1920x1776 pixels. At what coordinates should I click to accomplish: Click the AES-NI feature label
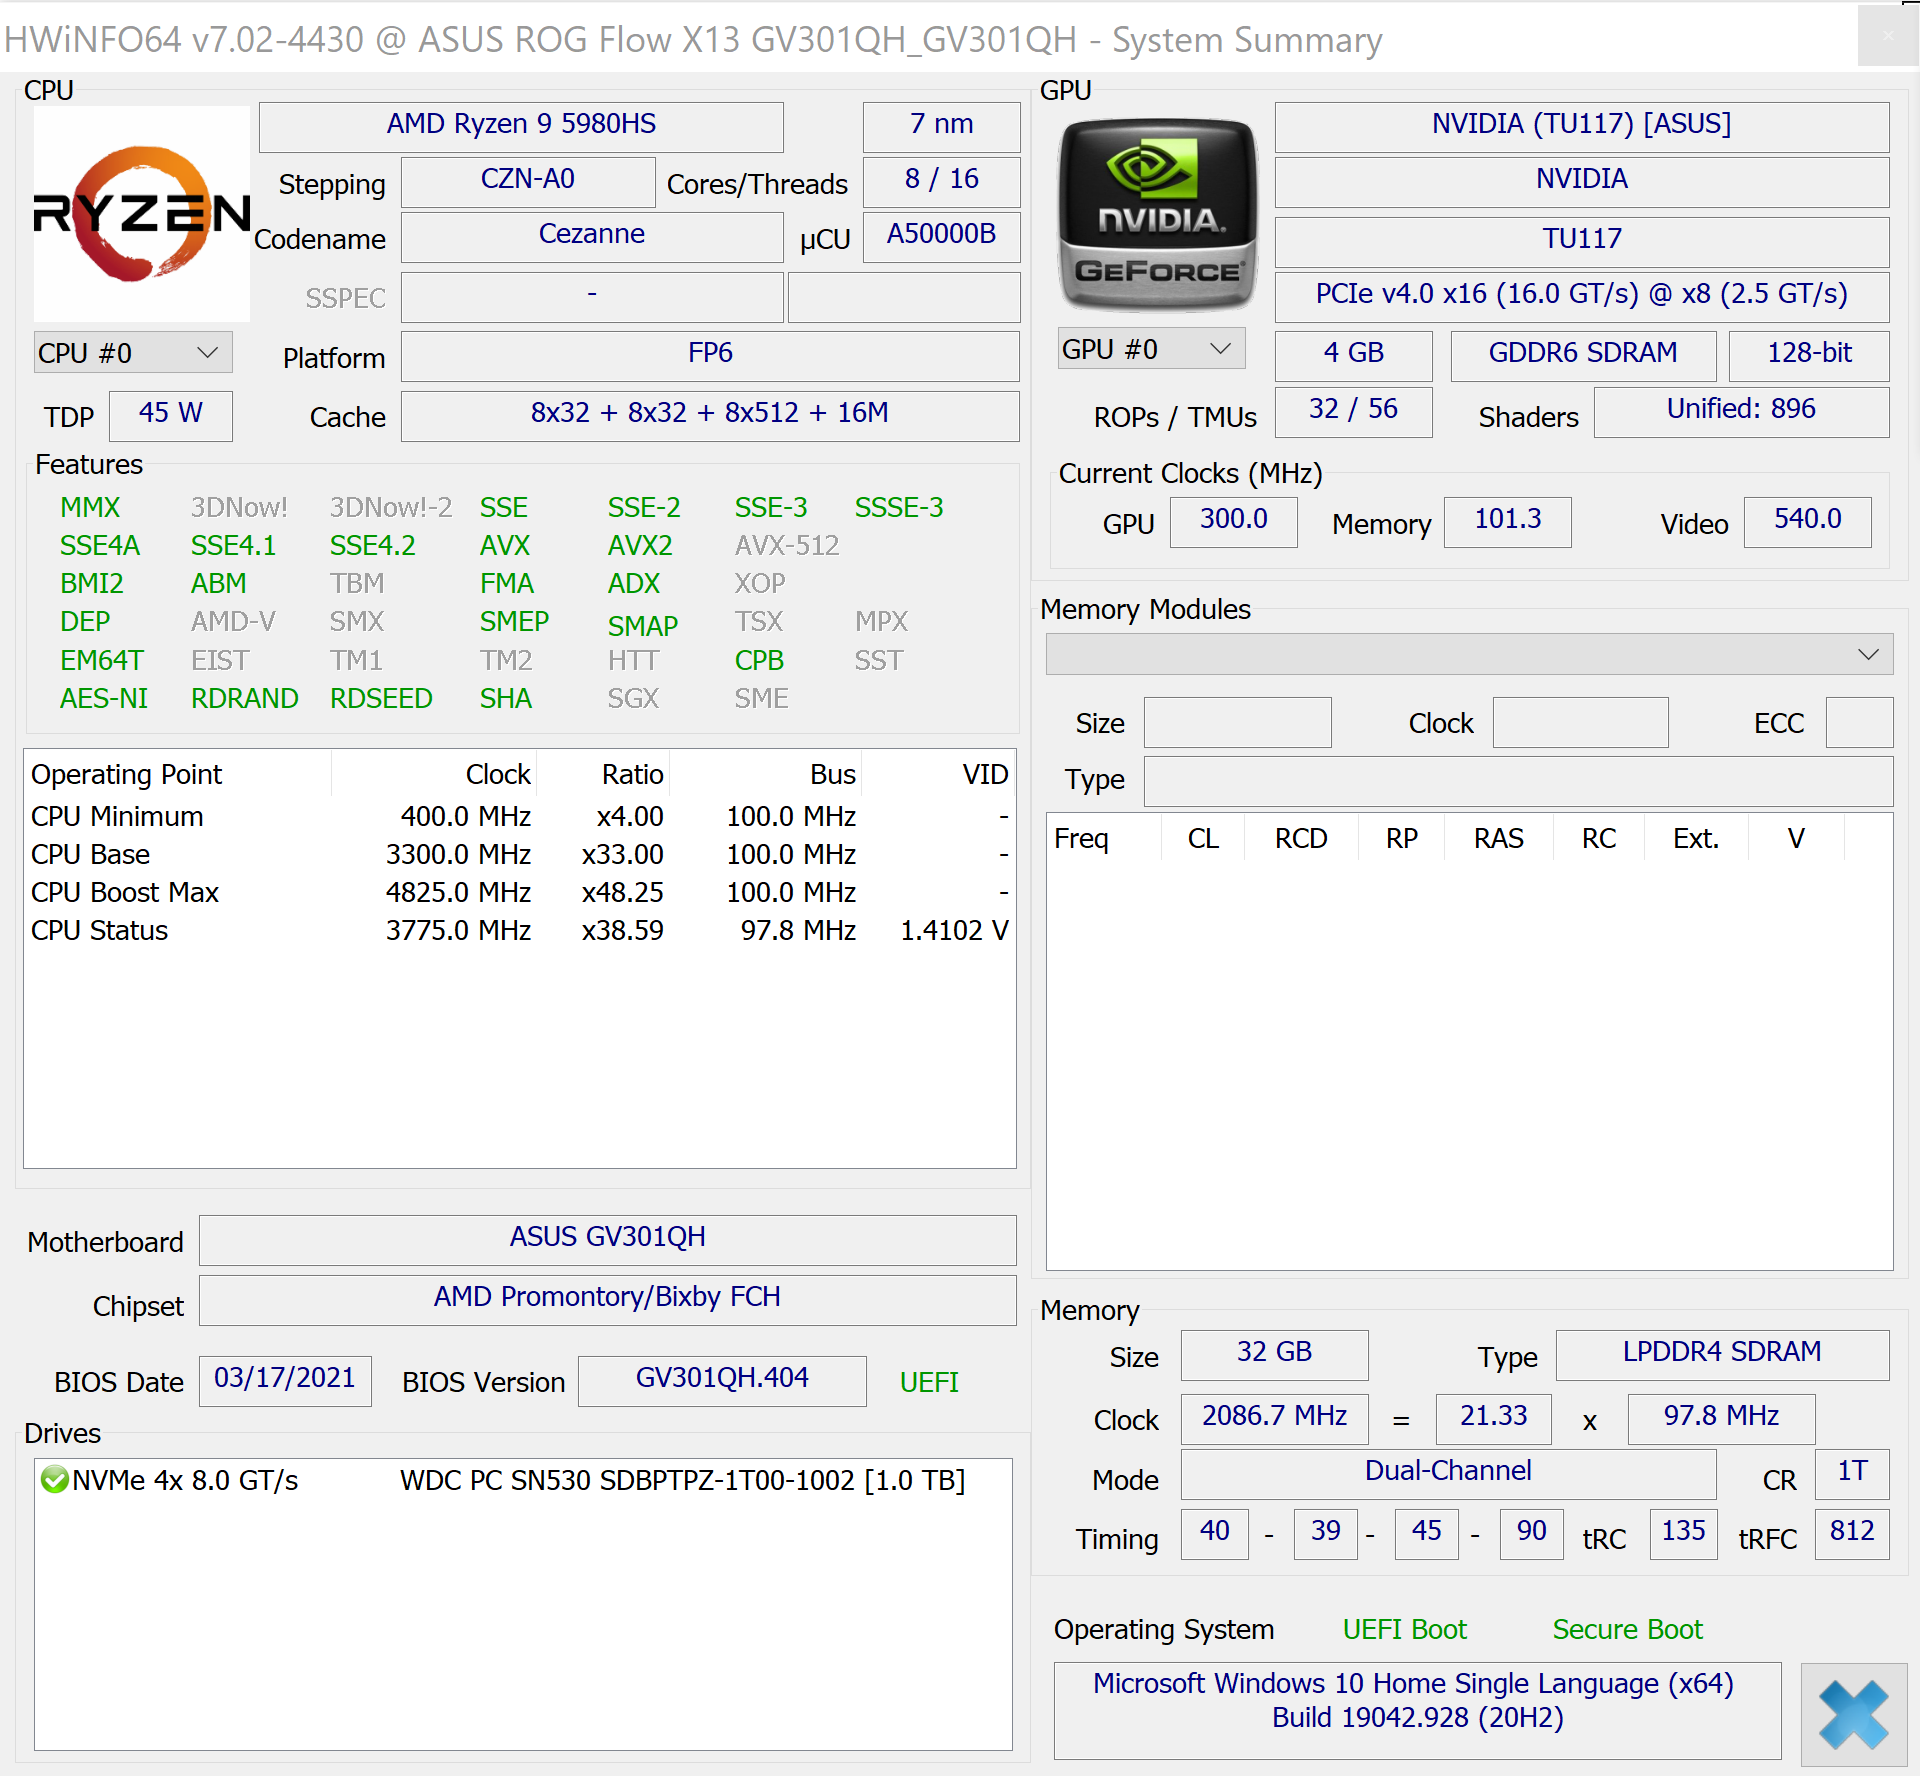pyautogui.click(x=104, y=698)
